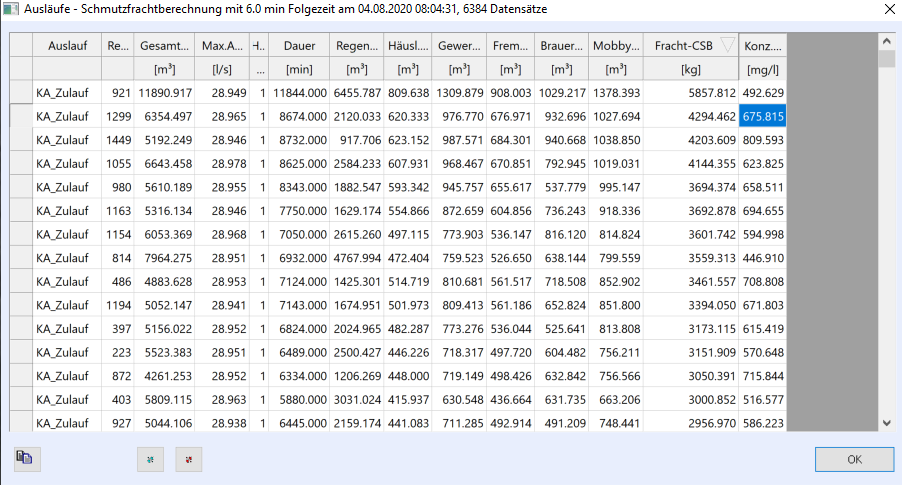902x485 pixels.
Task: Confirm the dialog with OK
Action: (854, 459)
